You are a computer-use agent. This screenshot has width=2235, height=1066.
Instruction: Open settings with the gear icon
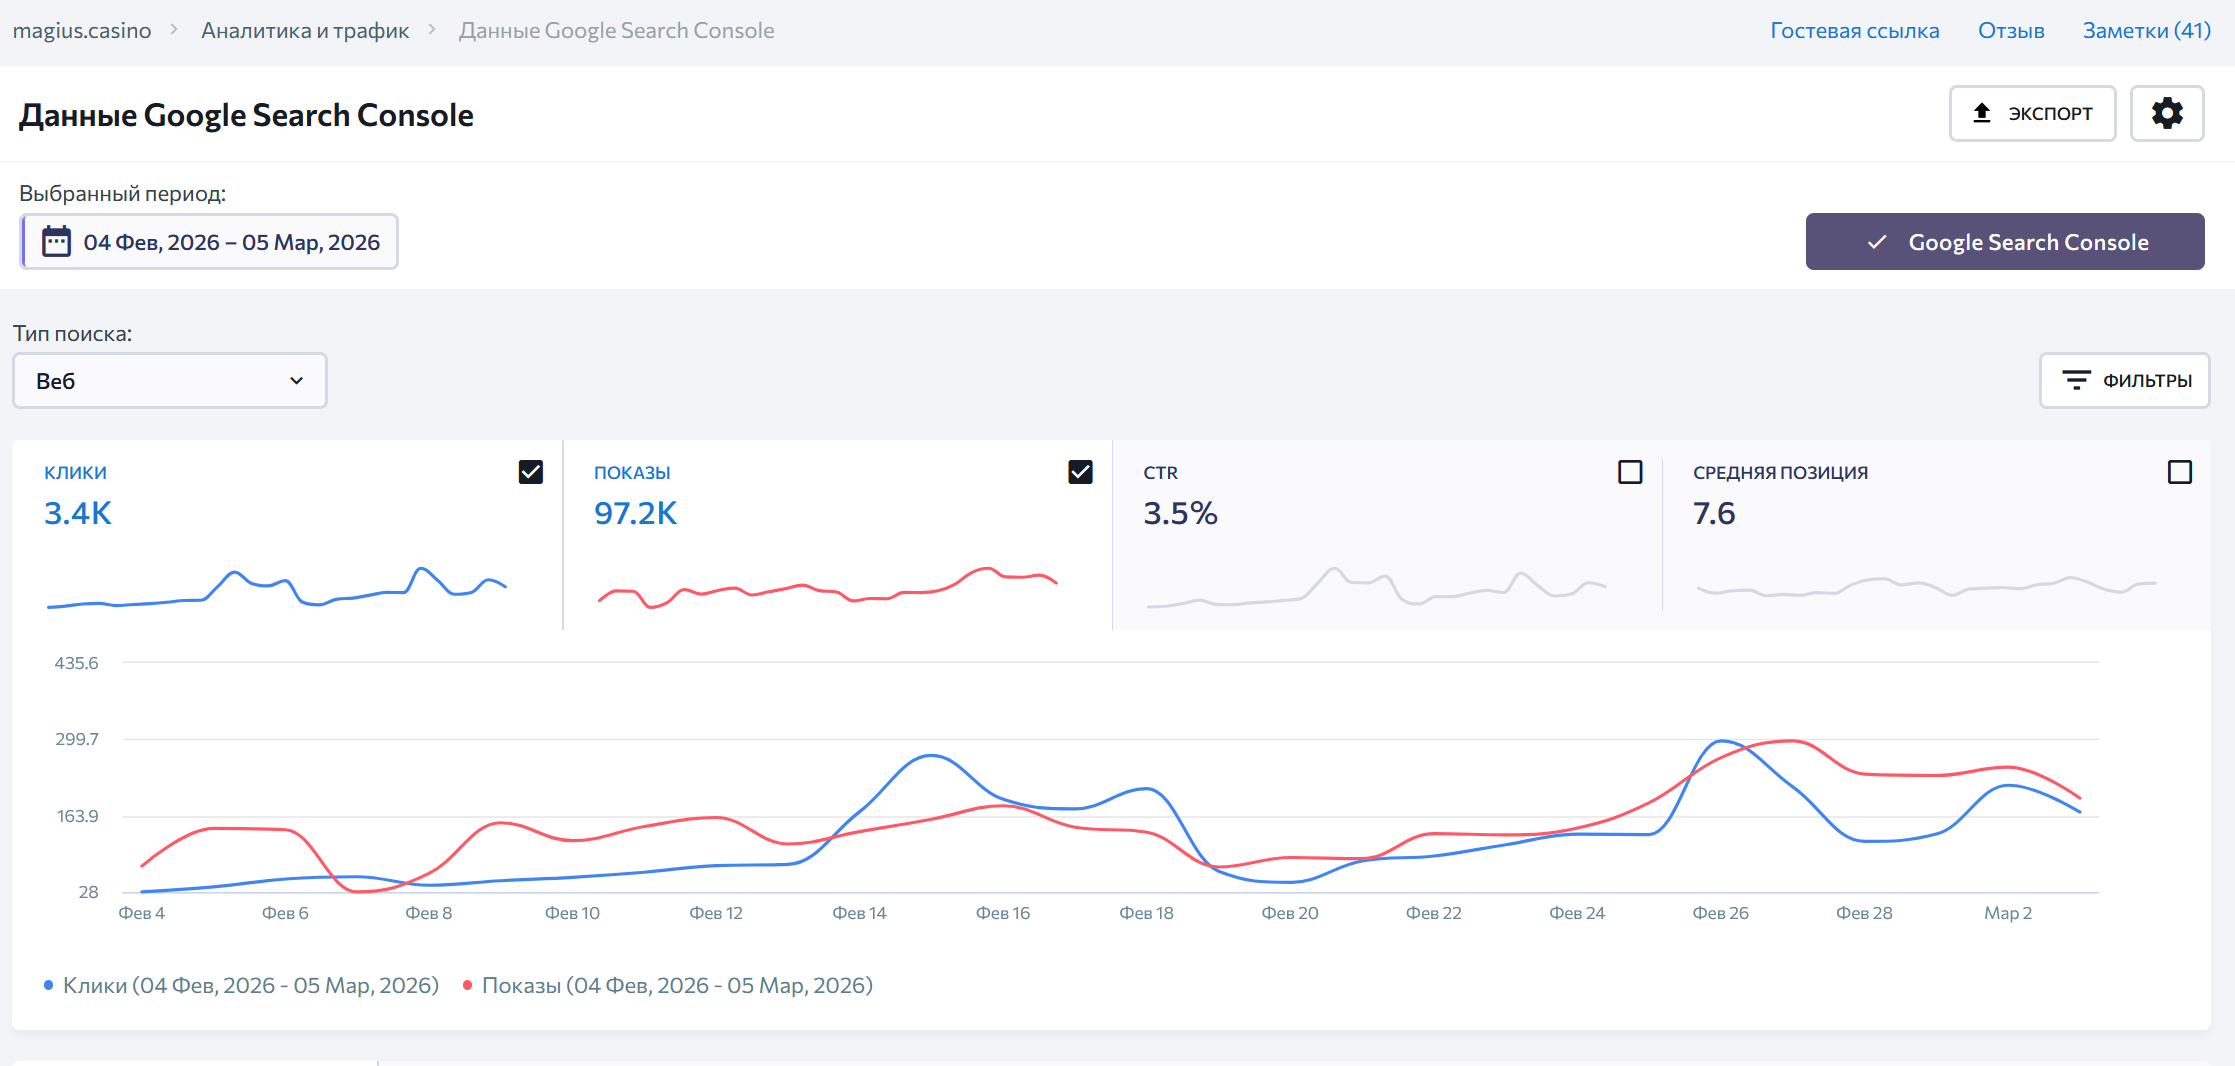tap(2166, 113)
